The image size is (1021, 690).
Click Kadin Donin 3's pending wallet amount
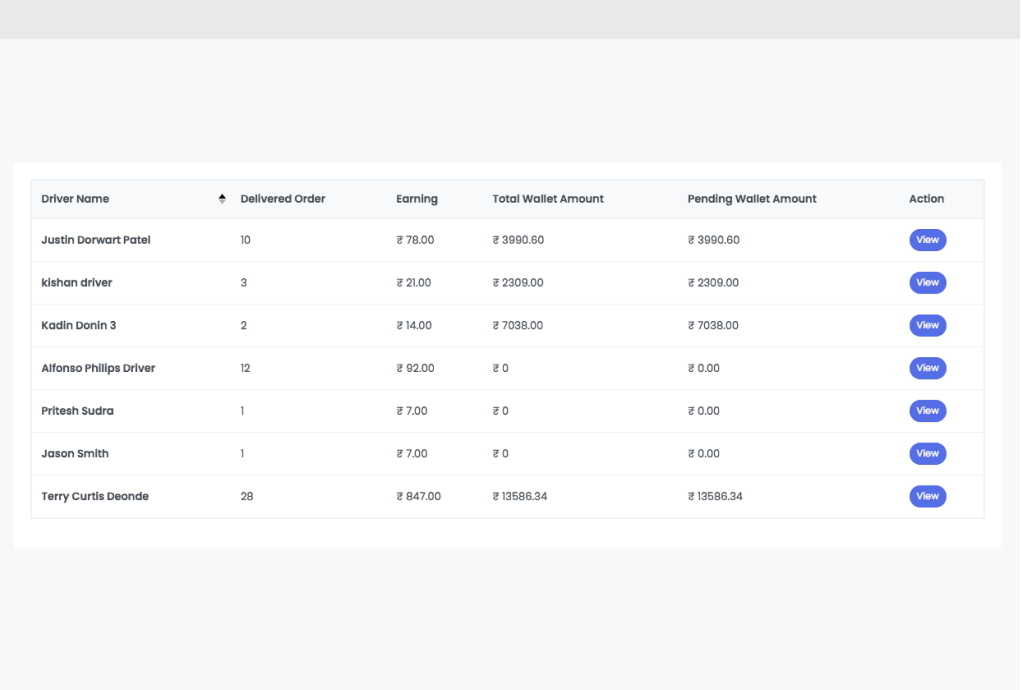[713, 325]
